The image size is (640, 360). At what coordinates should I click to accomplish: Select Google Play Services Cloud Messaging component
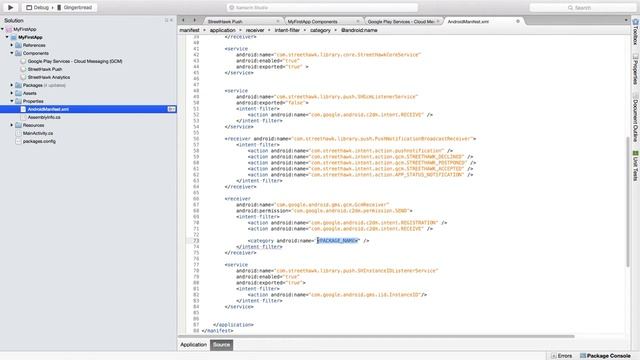[x=75, y=61]
